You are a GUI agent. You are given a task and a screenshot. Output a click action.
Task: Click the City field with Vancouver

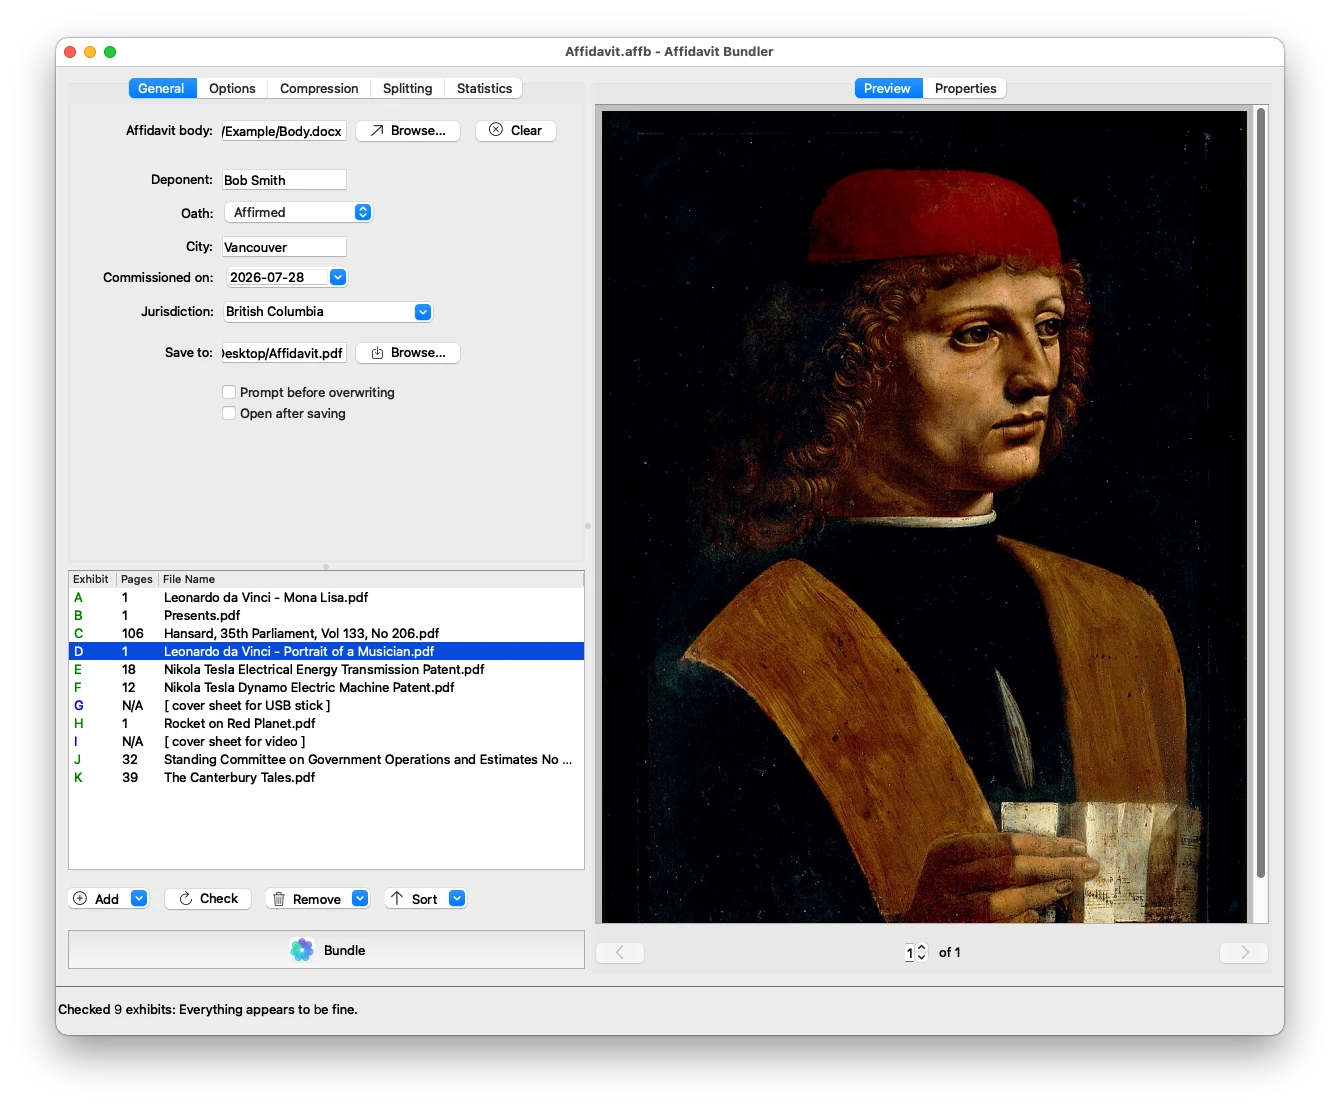pyautogui.click(x=284, y=247)
